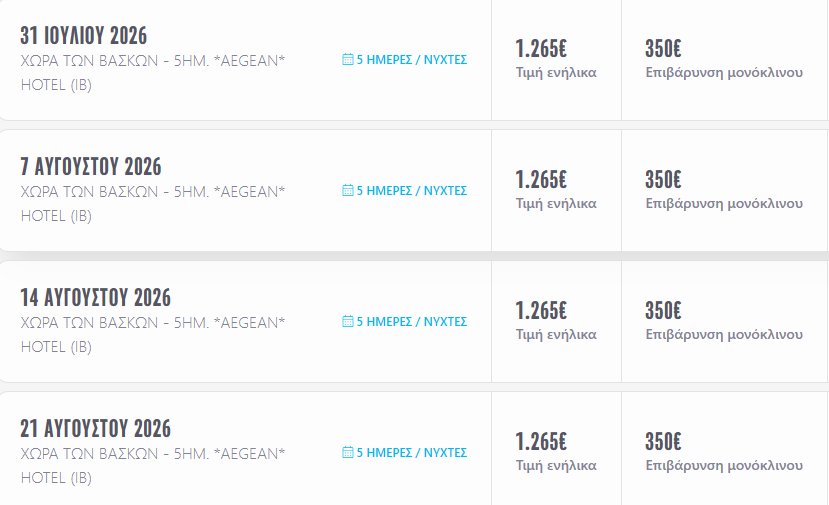
Task: Click calendar icon in 31 Ιουλίου row
Action: point(348,60)
